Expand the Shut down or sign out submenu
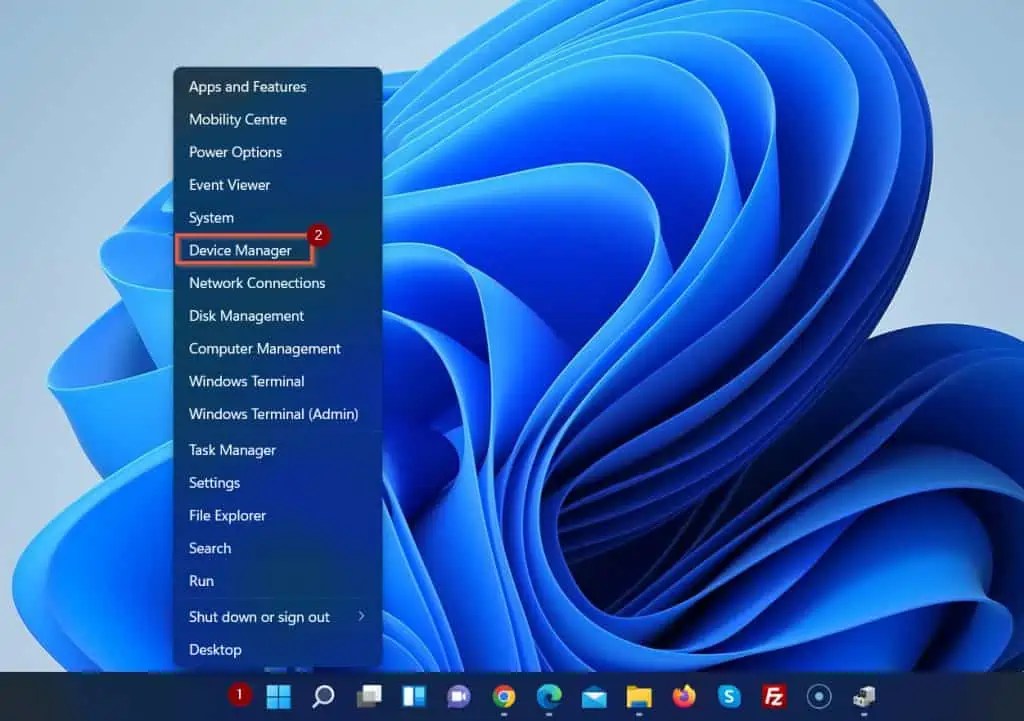The height and width of the screenshot is (721, 1024). 258,617
